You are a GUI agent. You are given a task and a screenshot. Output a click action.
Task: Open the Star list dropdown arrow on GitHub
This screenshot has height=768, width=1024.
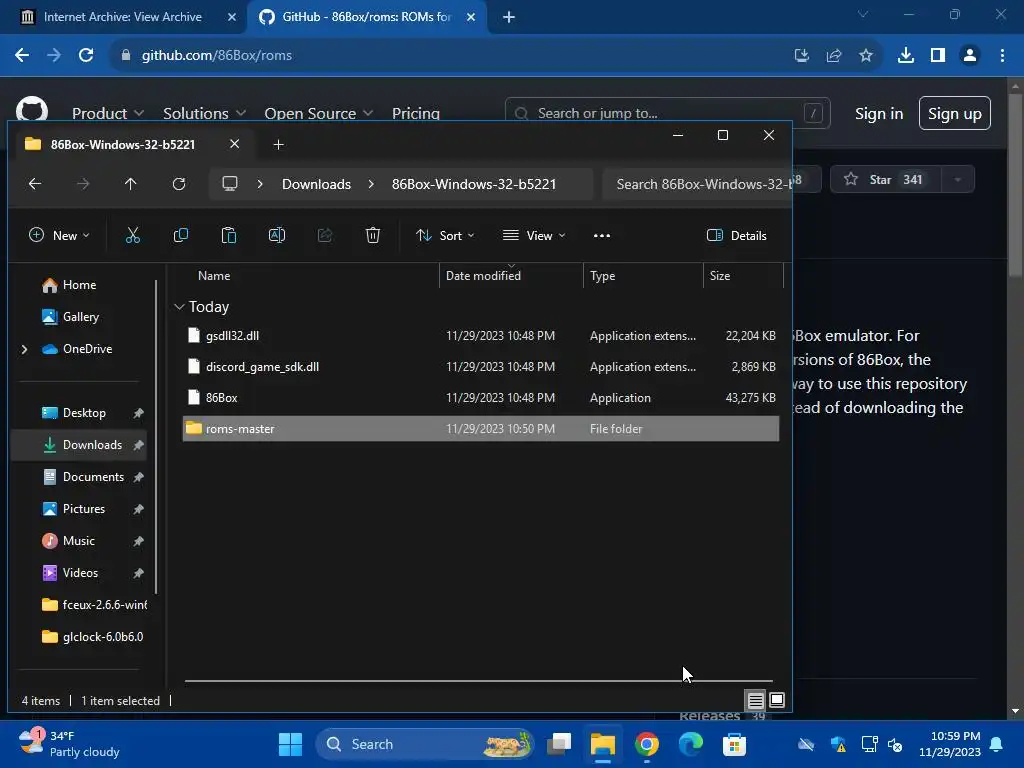(957, 180)
